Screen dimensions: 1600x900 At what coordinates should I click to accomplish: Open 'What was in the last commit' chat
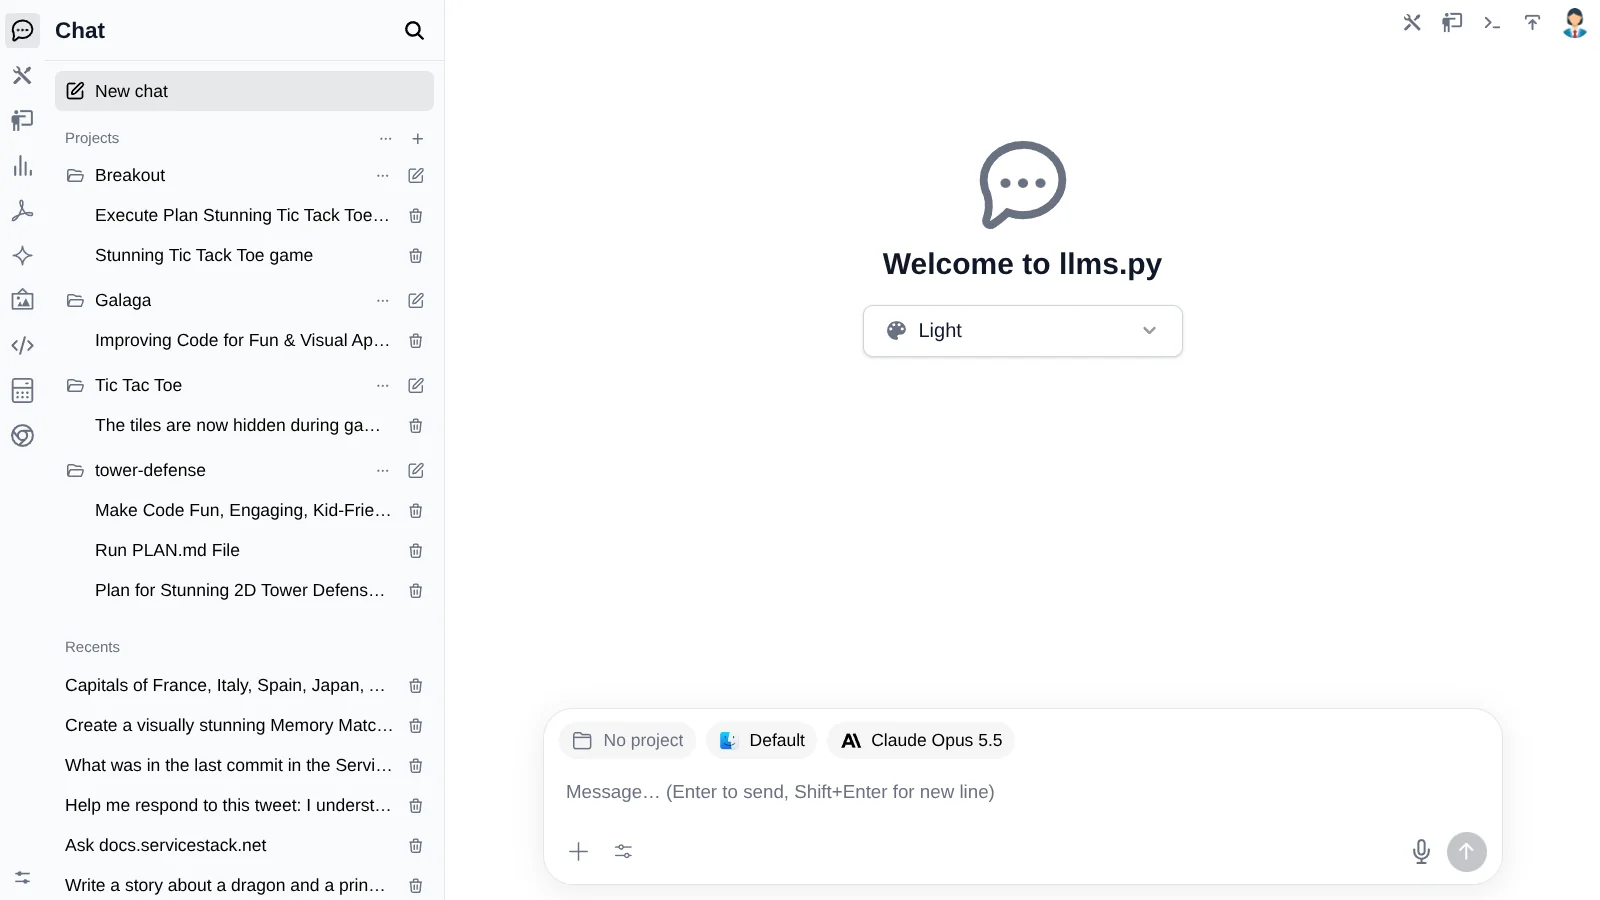tap(228, 766)
